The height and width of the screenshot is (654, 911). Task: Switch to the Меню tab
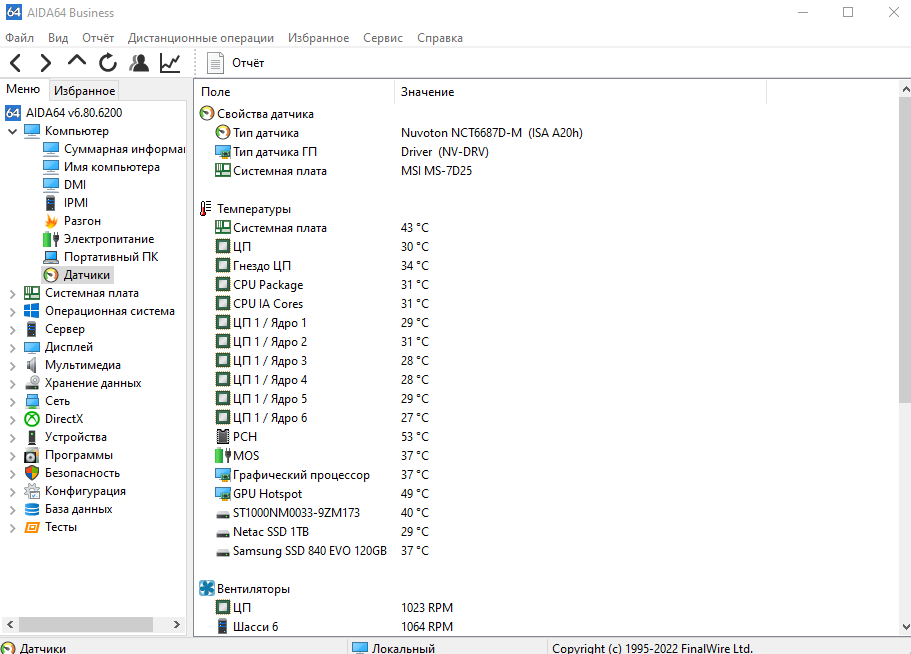pyautogui.click(x=23, y=89)
